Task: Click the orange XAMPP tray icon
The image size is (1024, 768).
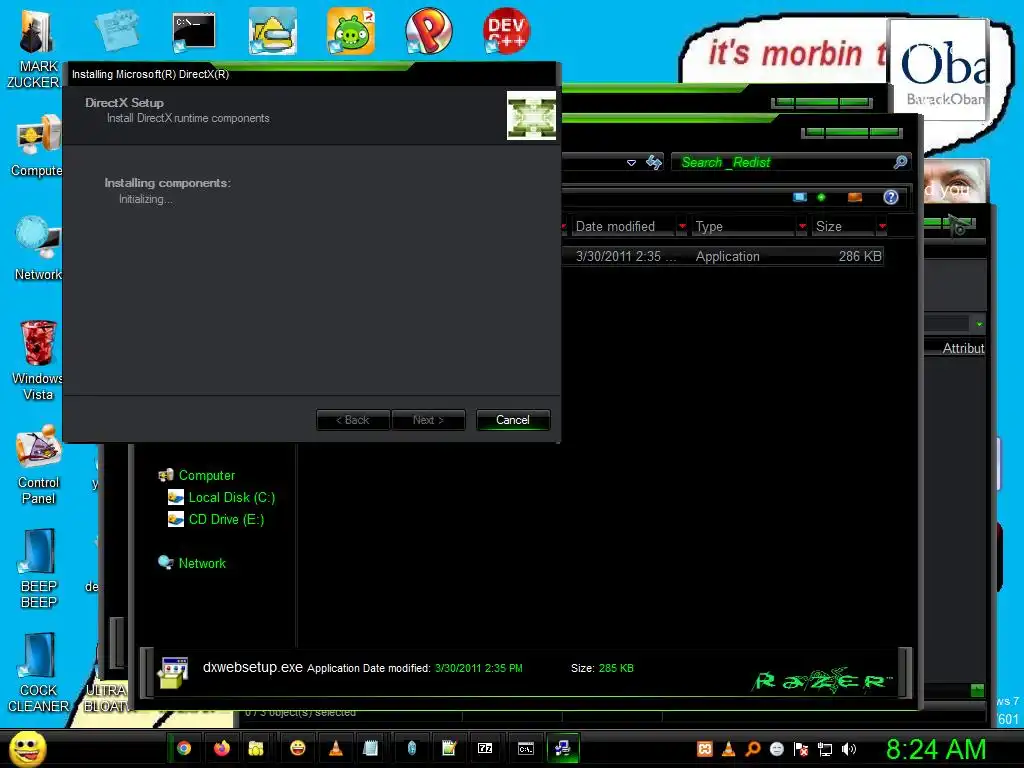Action: tap(705, 749)
